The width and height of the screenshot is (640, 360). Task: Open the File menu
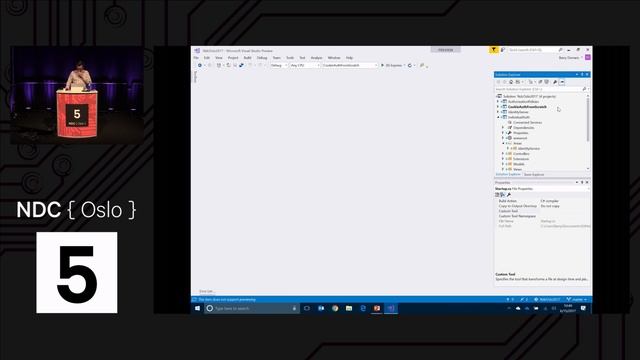coord(196,58)
